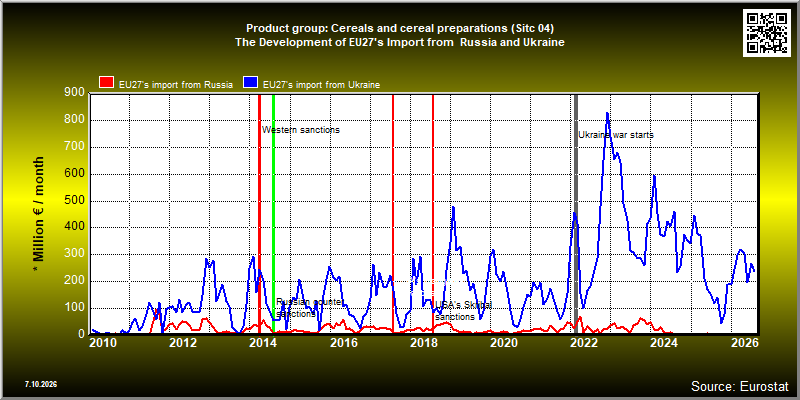Click the "Million € / month" axis label
Image resolution: width=800 pixels, height=400 pixels.
tap(39, 215)
